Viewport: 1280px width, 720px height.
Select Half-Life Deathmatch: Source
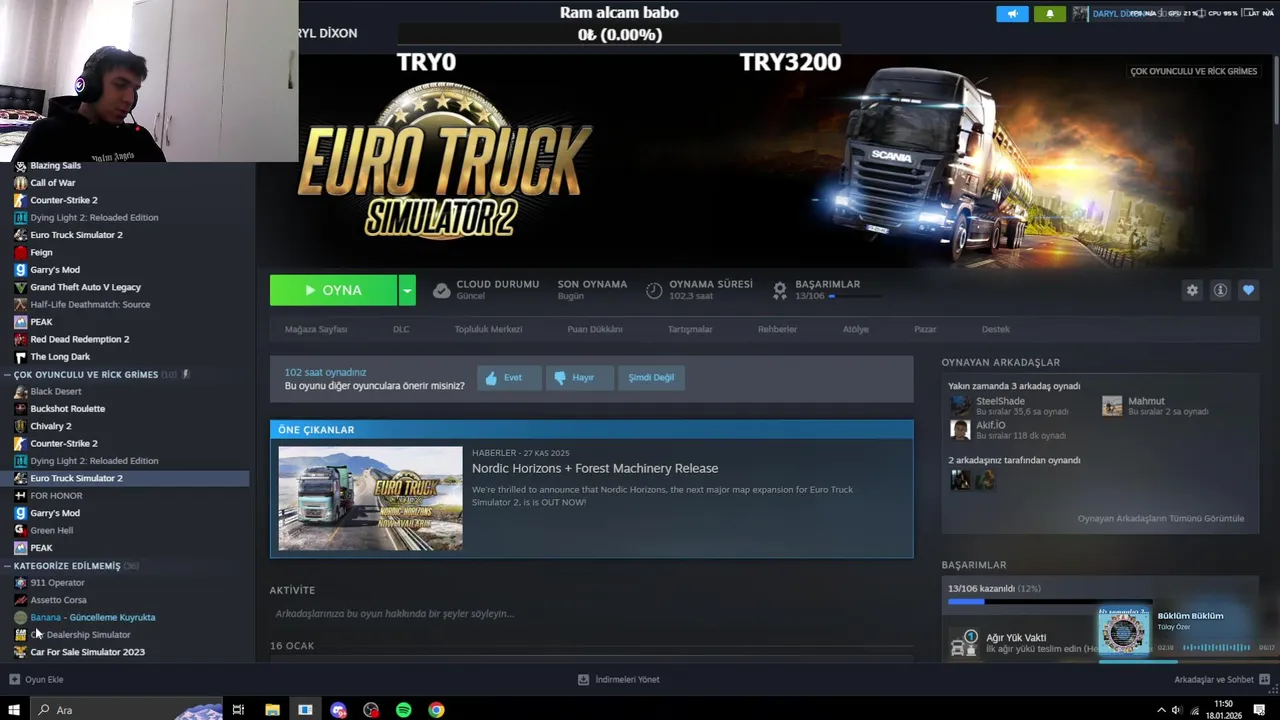[90, 304]
